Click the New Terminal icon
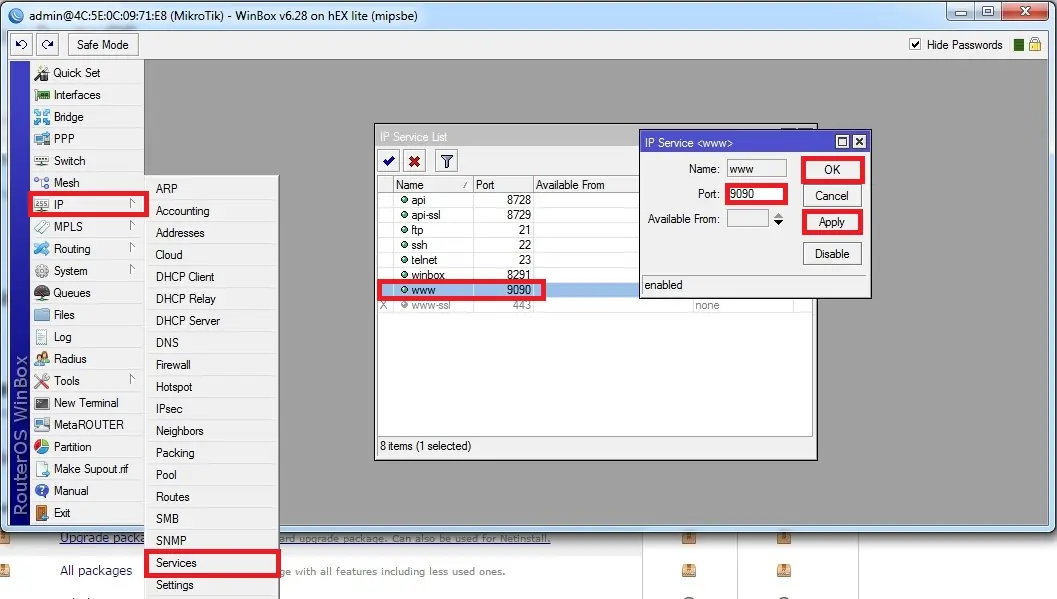The width and height of the screenshot is (1057, 599). 42,403
